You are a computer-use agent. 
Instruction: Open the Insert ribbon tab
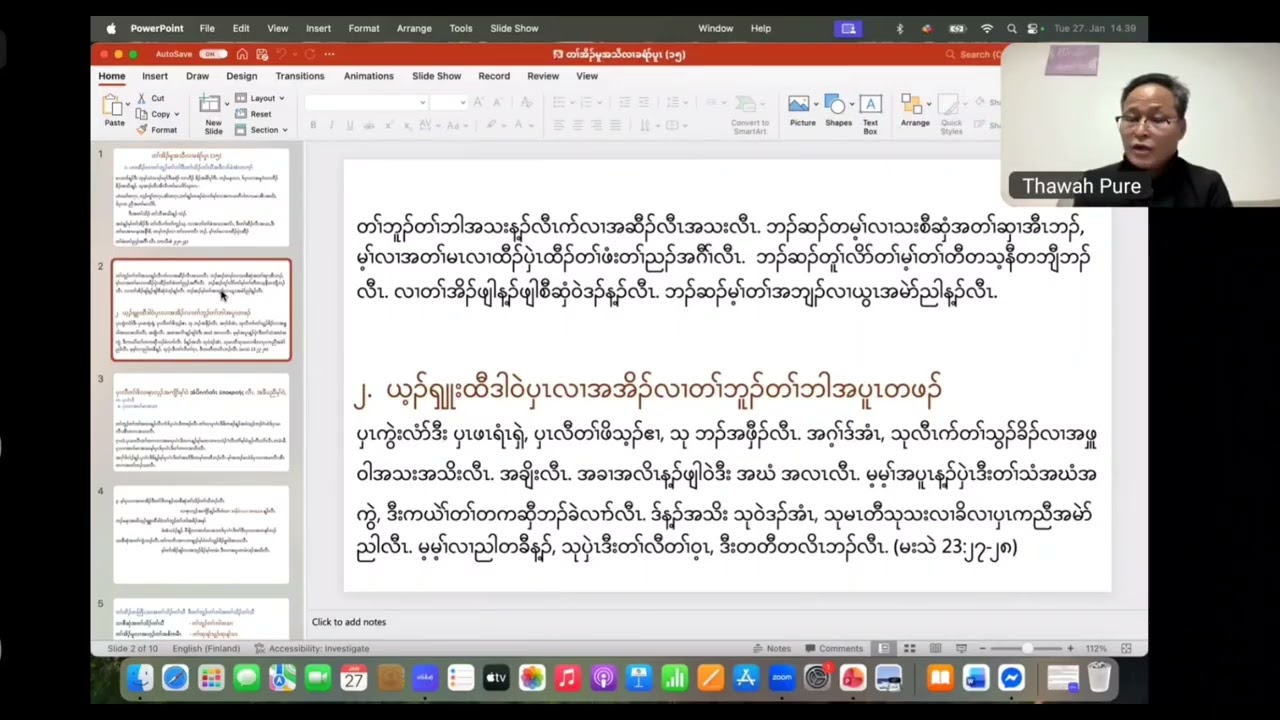(154, 76)
